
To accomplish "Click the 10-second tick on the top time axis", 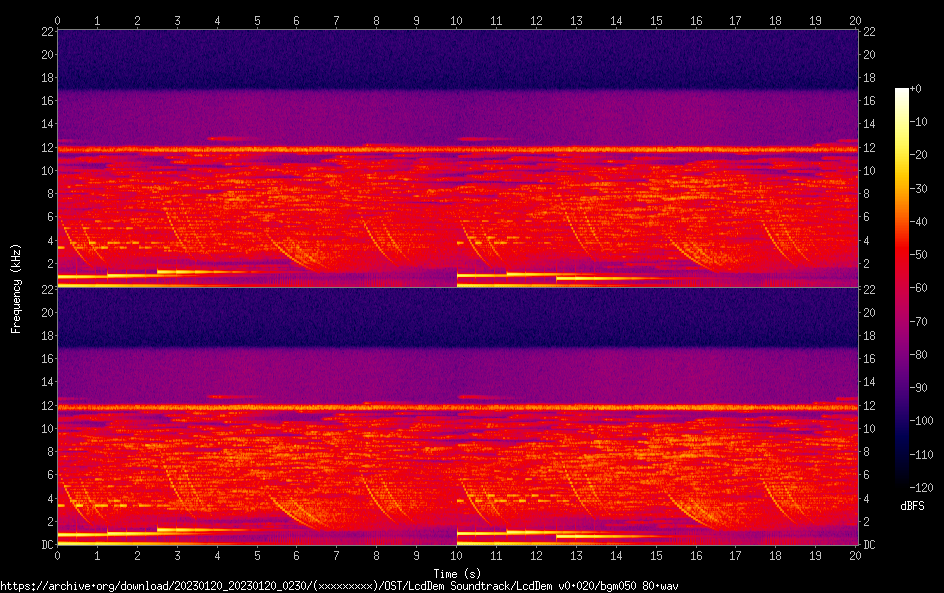I will (x=456, y=20).
